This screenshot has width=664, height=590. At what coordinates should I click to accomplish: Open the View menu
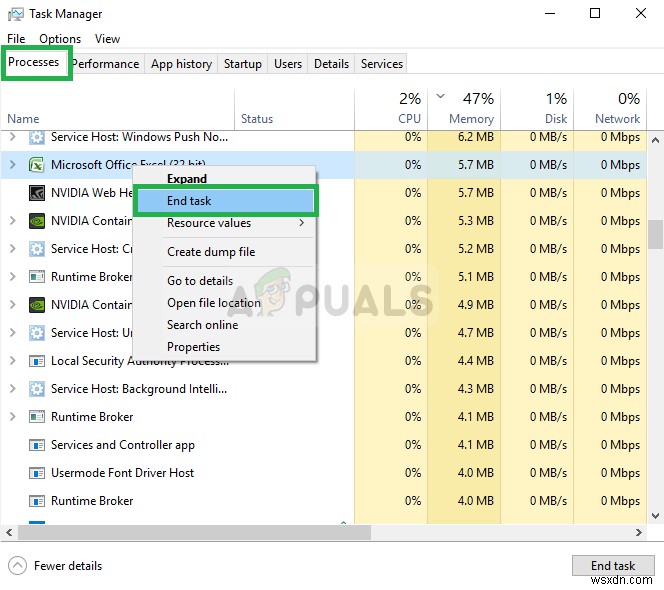[x=108, y=39]
